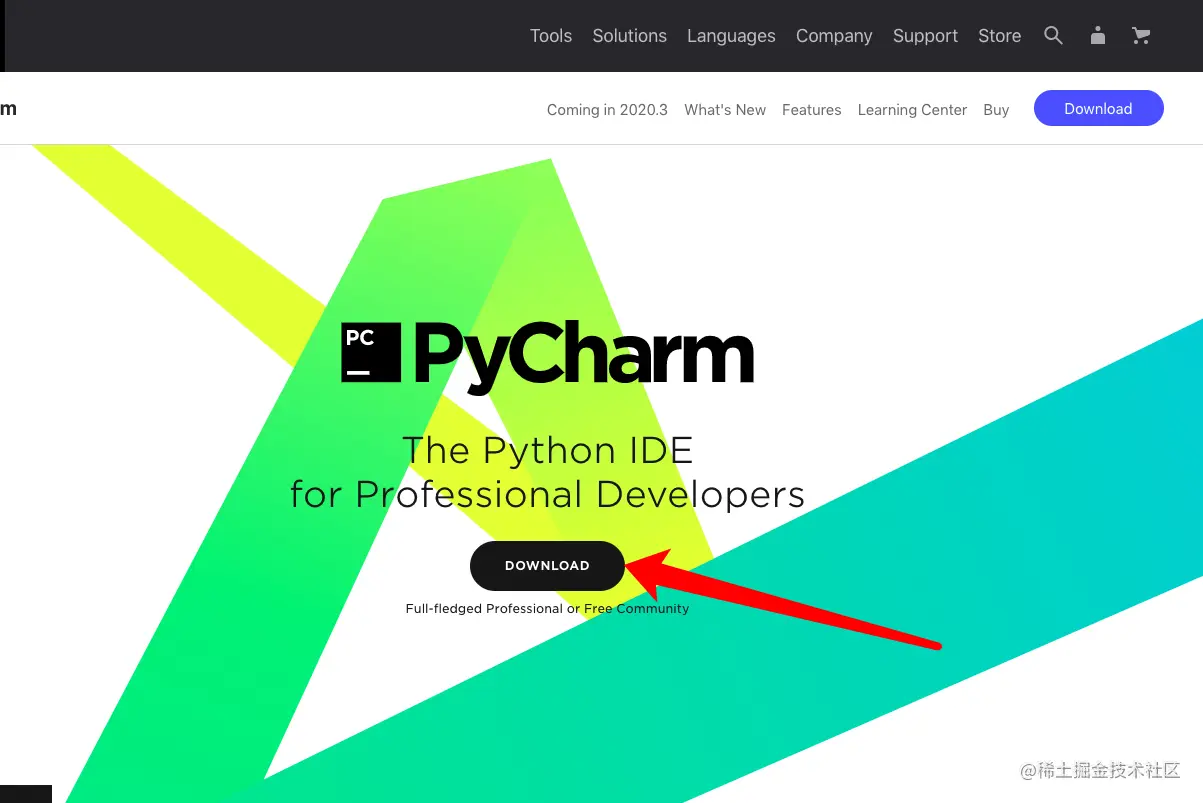Open the site search magnifier icon
The width and height of the screenshot is (1203, 803).
pos(1053,36)
